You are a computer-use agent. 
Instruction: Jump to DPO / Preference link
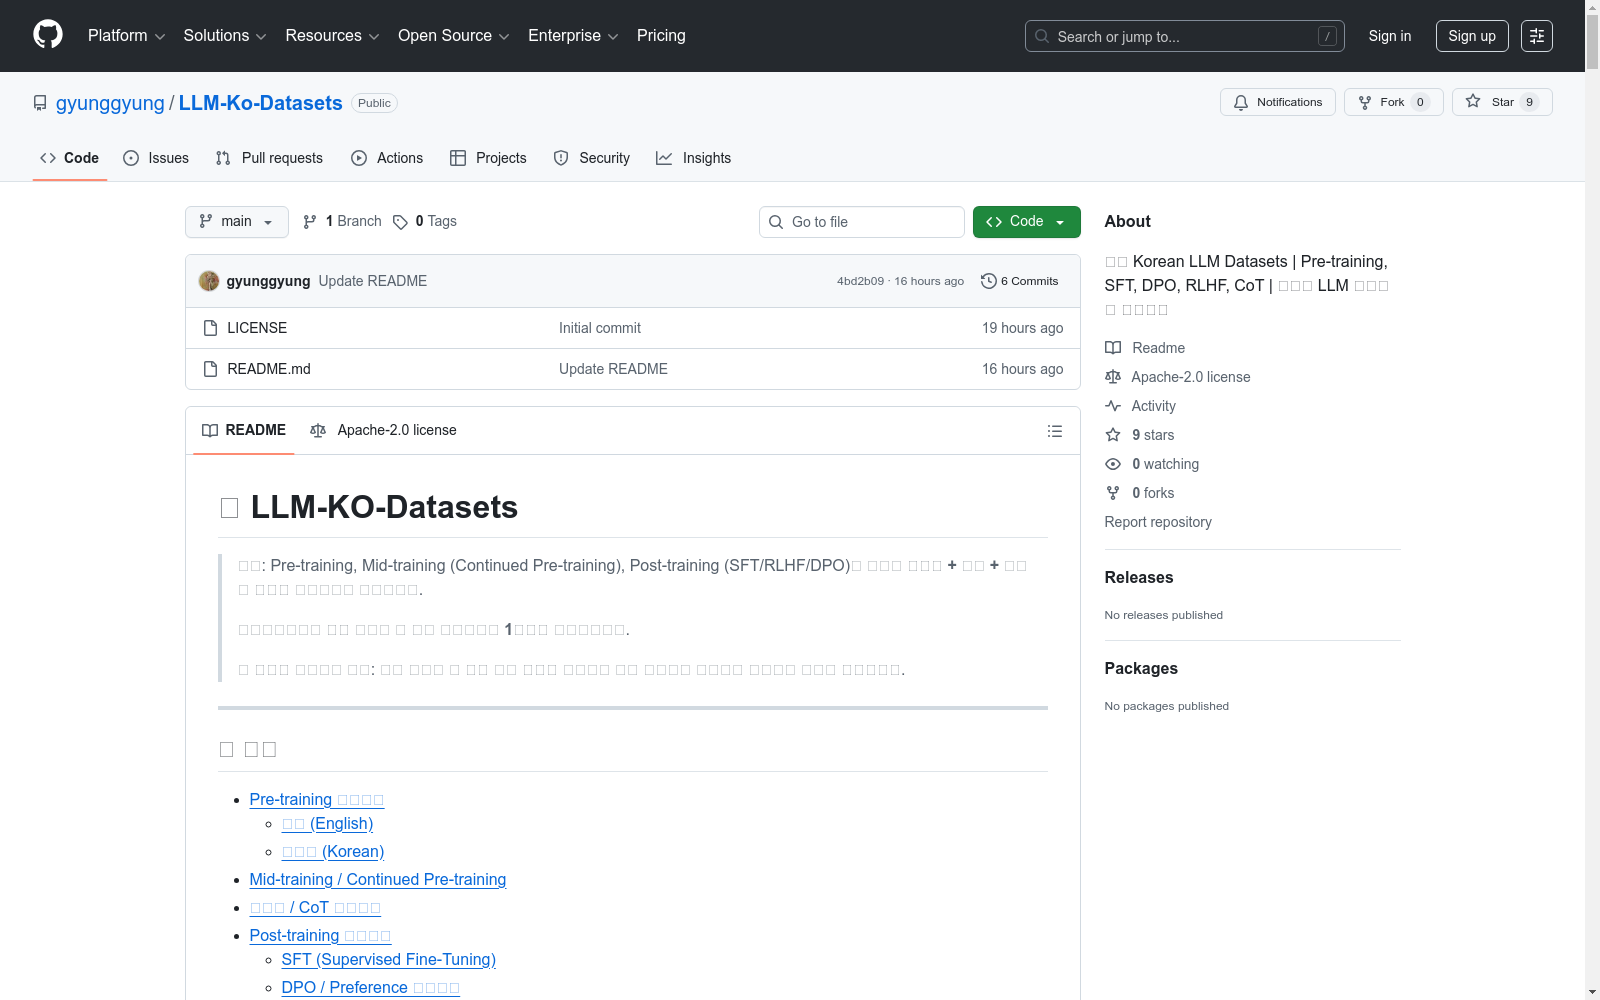point(371,988)
